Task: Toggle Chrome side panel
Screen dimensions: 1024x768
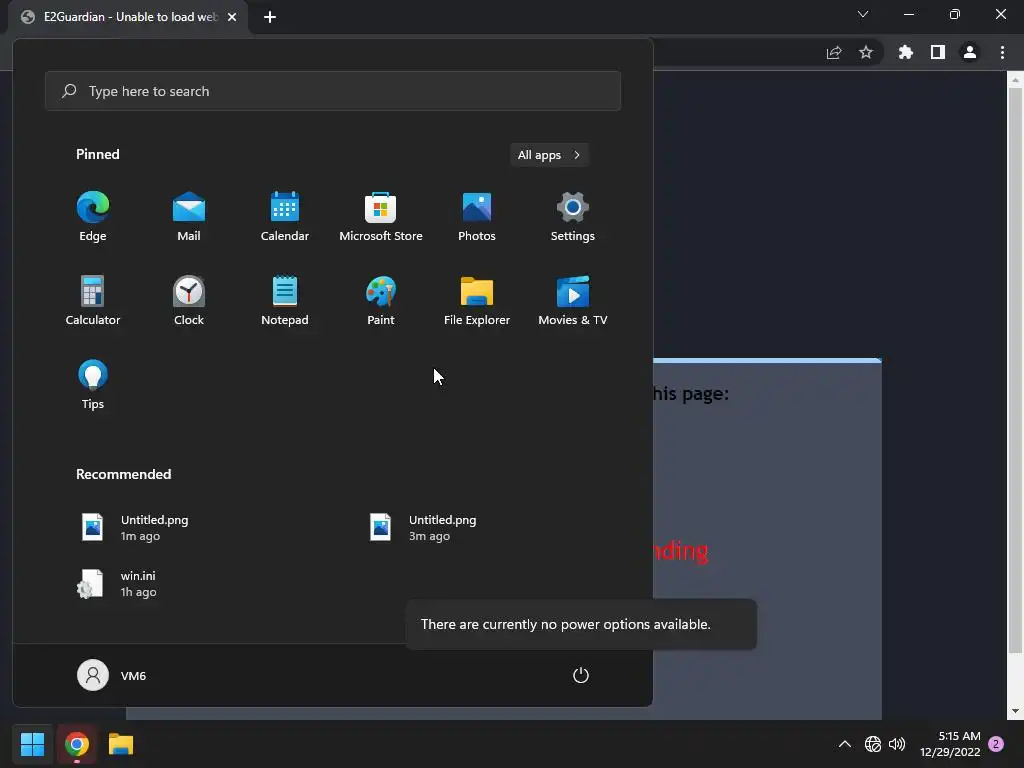Action: coord(938,52)
